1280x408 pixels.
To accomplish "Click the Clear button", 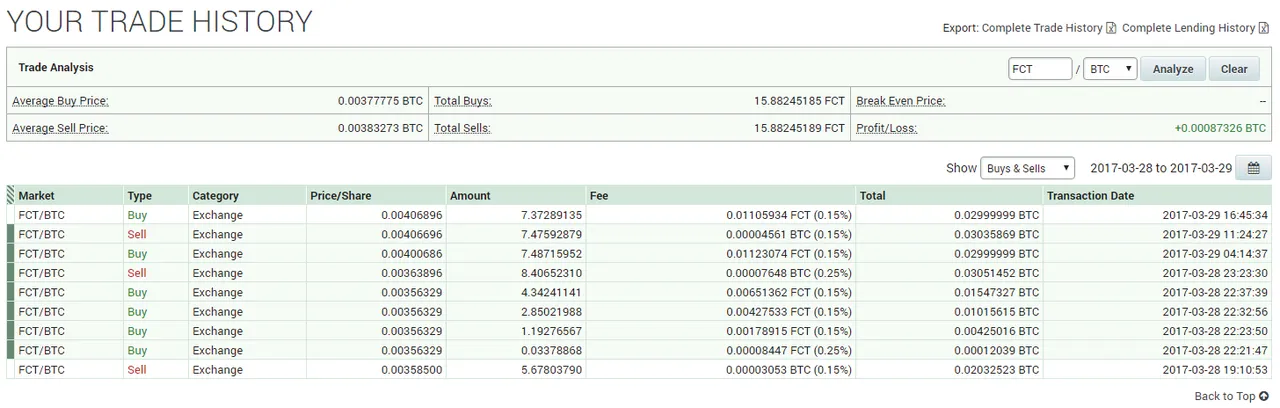I will coord(1234,69).
